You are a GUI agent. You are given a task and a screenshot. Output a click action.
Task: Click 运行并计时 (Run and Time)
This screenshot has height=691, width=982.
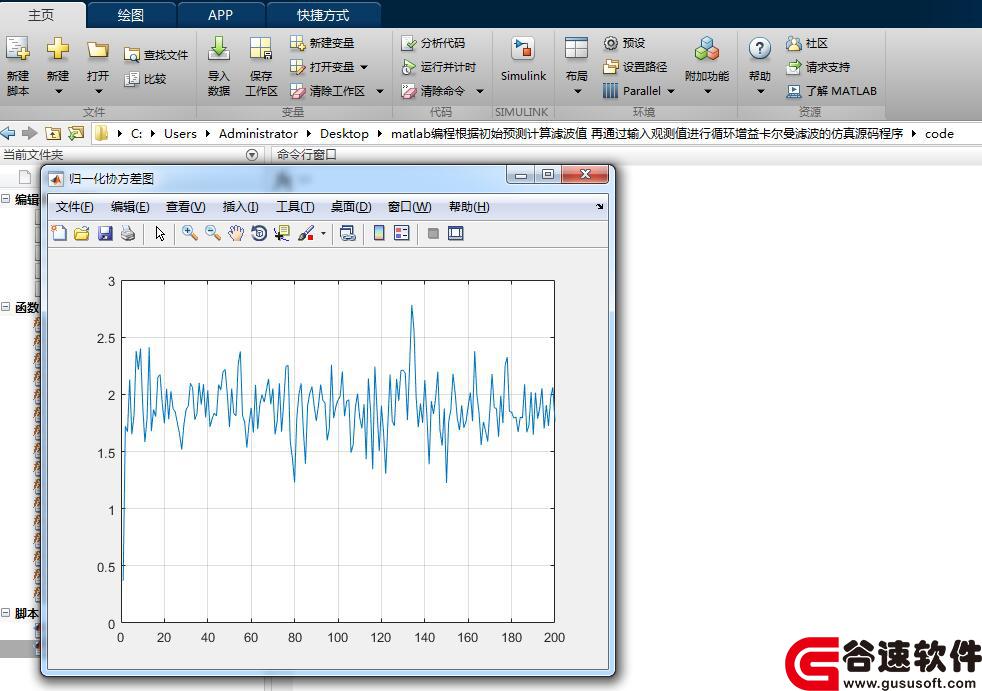438,67
